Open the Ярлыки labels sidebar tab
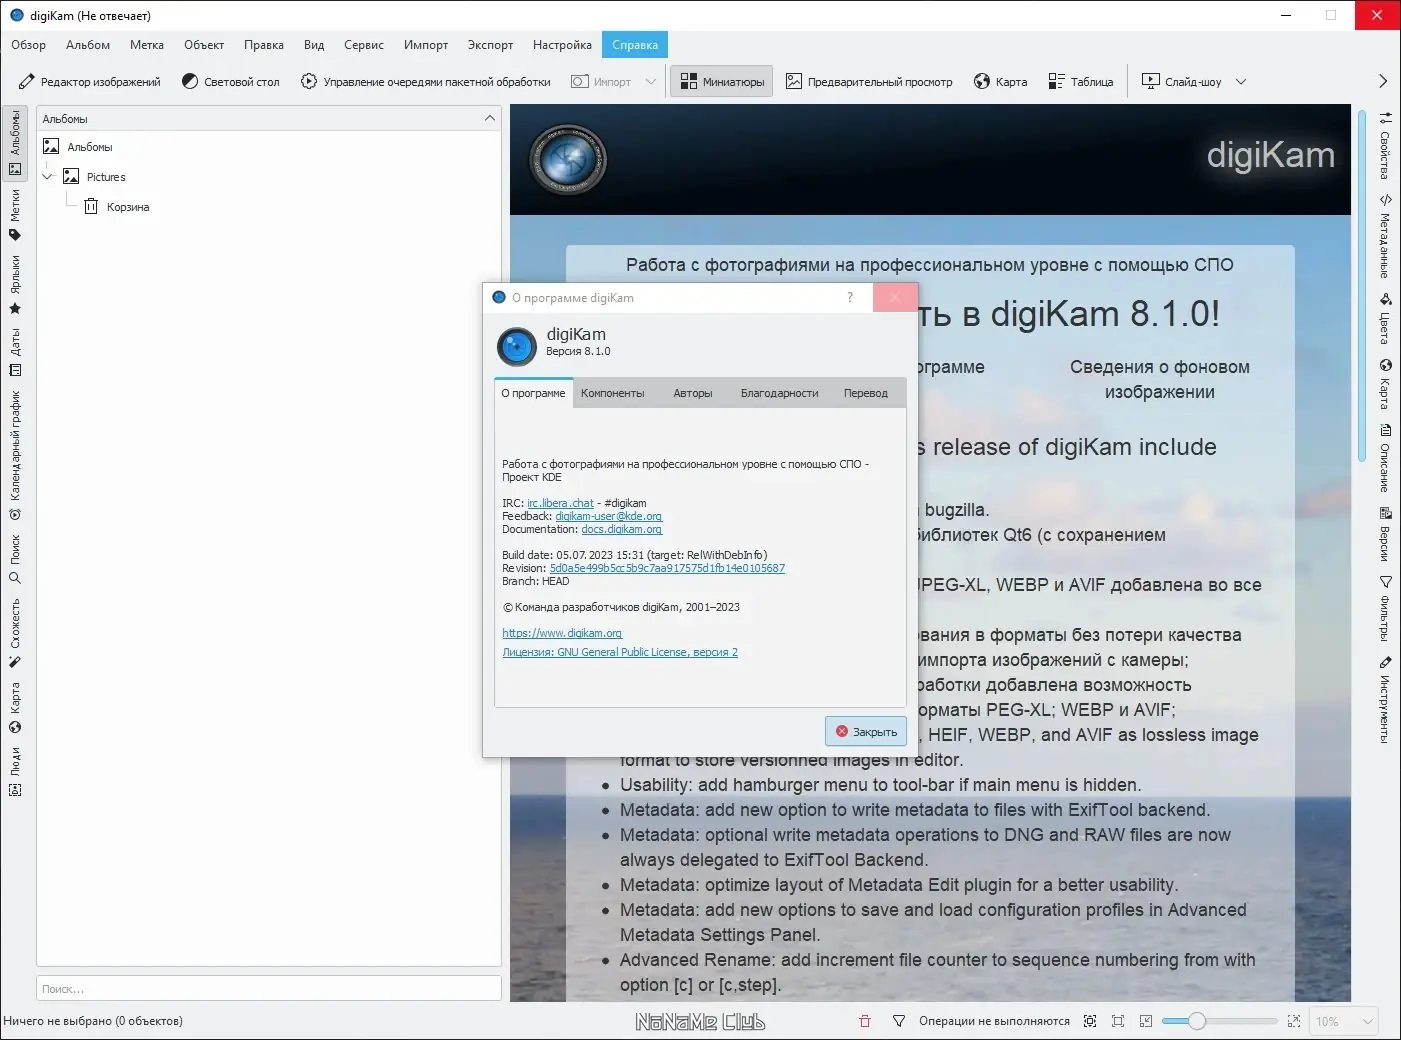This screenshot has width=1401, height=1040. pyautogui.click(x=15, y=284)
